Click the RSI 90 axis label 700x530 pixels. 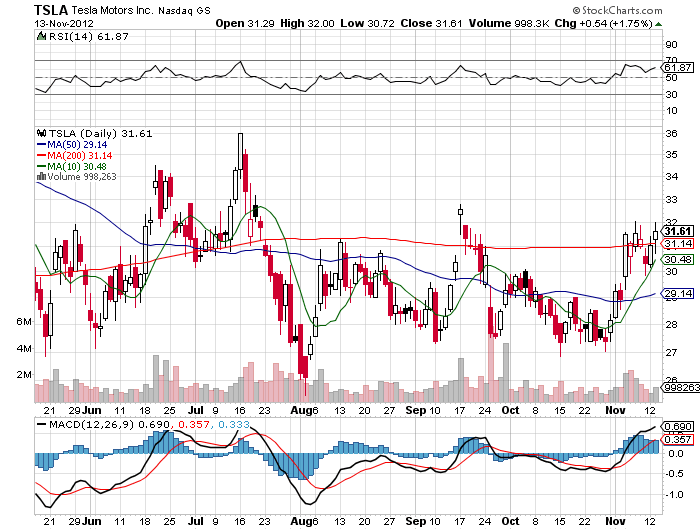(x=671, y=44)
